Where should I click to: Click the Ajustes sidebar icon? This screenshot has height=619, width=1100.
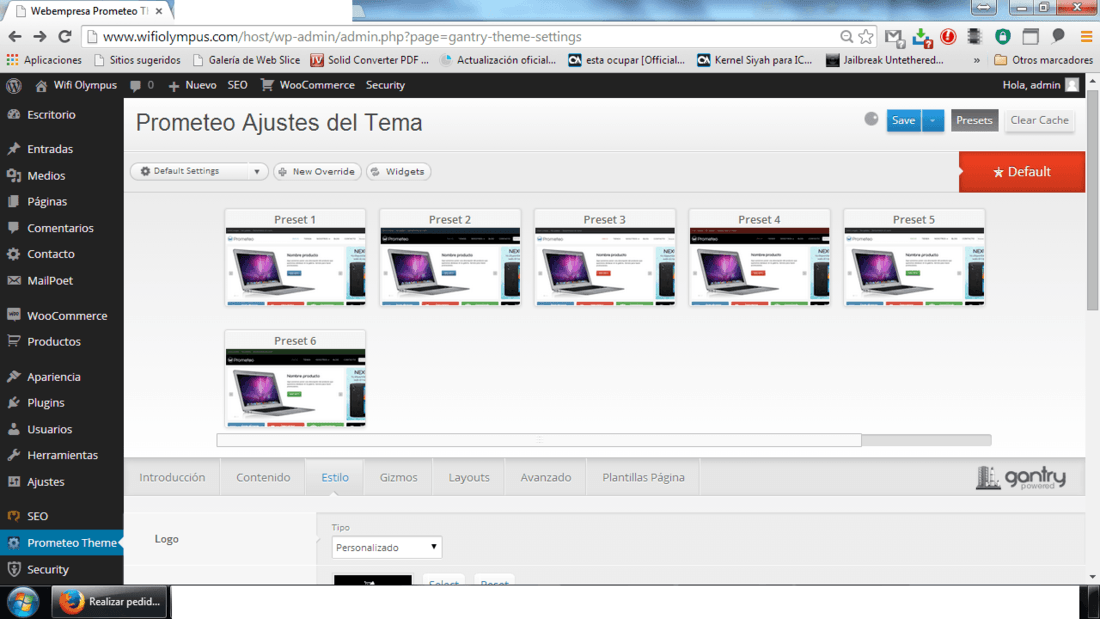pyautogui.click(x=13, y=481)
